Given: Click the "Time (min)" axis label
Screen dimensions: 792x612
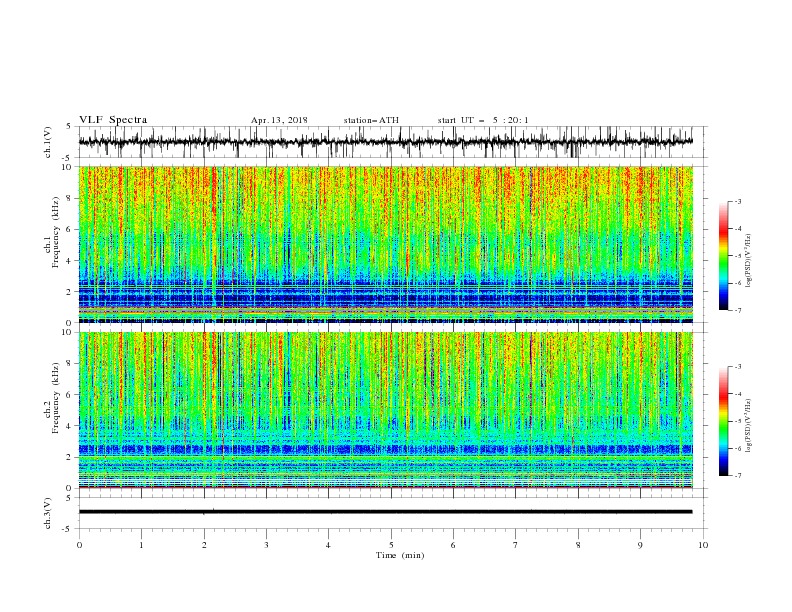Looking at the screenshot, I should [x=400, y=555].
